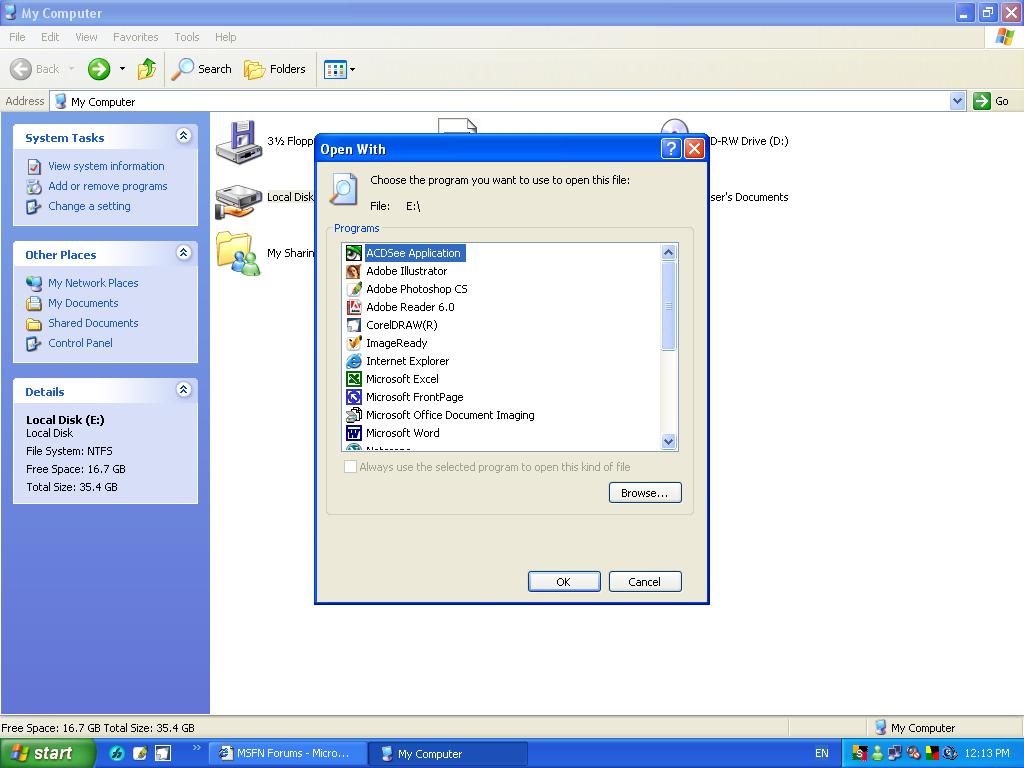Screen dimensions: 1024x768
Task: Select ACDSee Application in programs list
Action: click(x=413, y=253)
